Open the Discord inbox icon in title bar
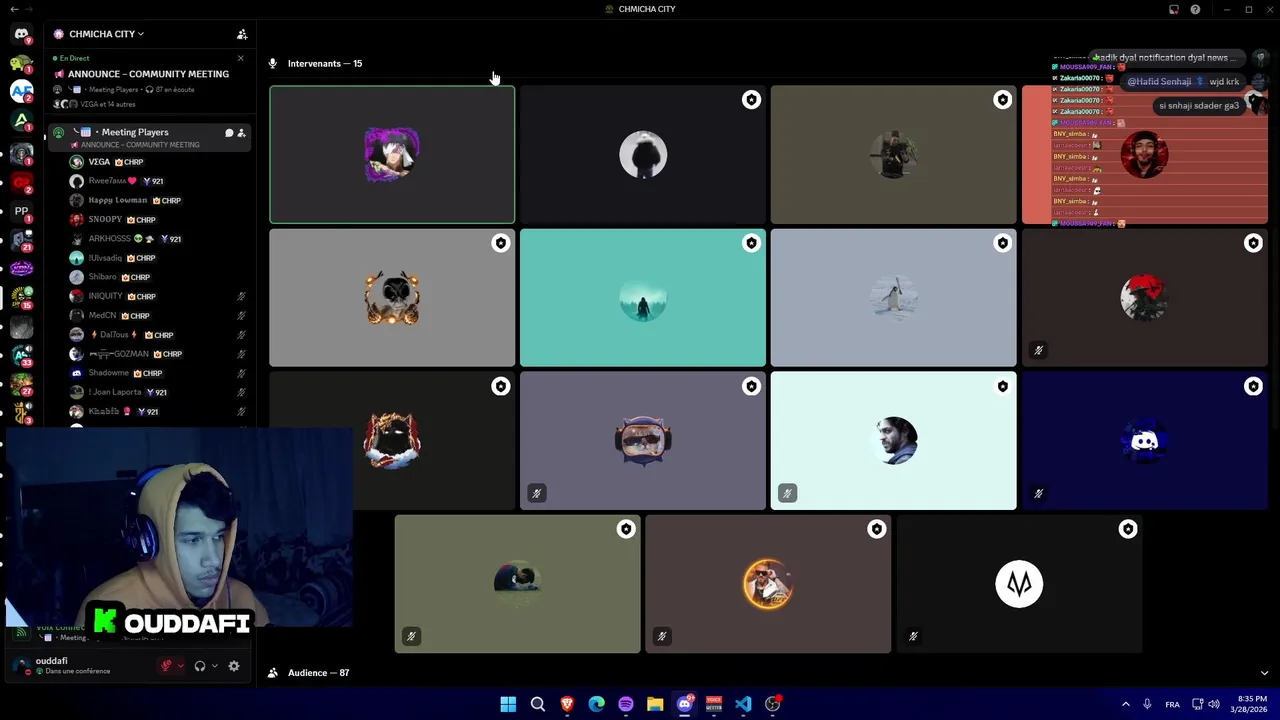The height and width of the screenshot is (720, 1280). click(x=1174, y=9)
